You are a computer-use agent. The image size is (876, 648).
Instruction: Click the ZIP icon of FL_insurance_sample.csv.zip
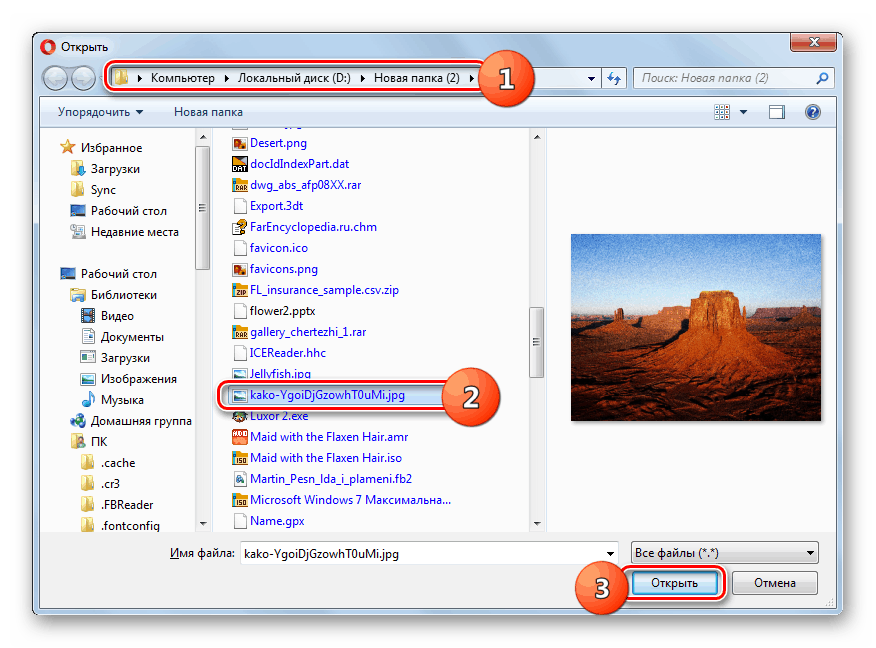click(240, 290)
